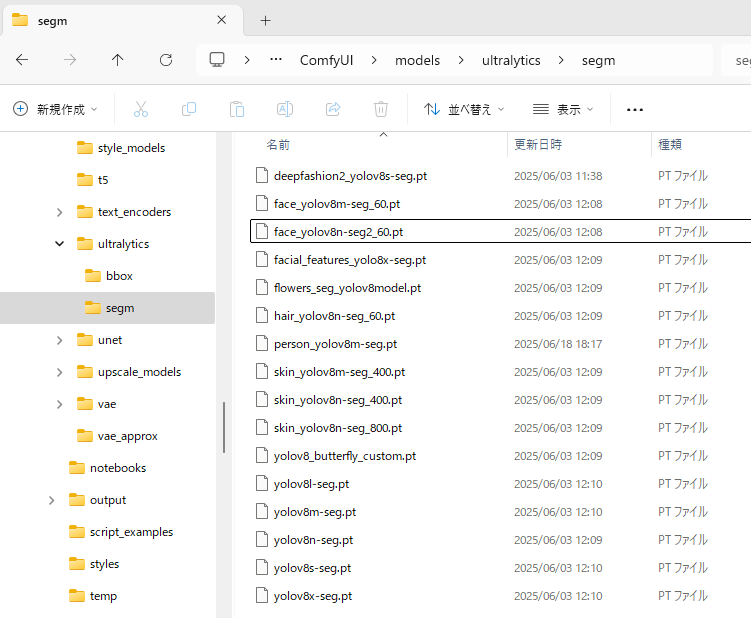Click the Share icon in toolbar
This screenshot has height=618, width=751.
tap(333, 109)
